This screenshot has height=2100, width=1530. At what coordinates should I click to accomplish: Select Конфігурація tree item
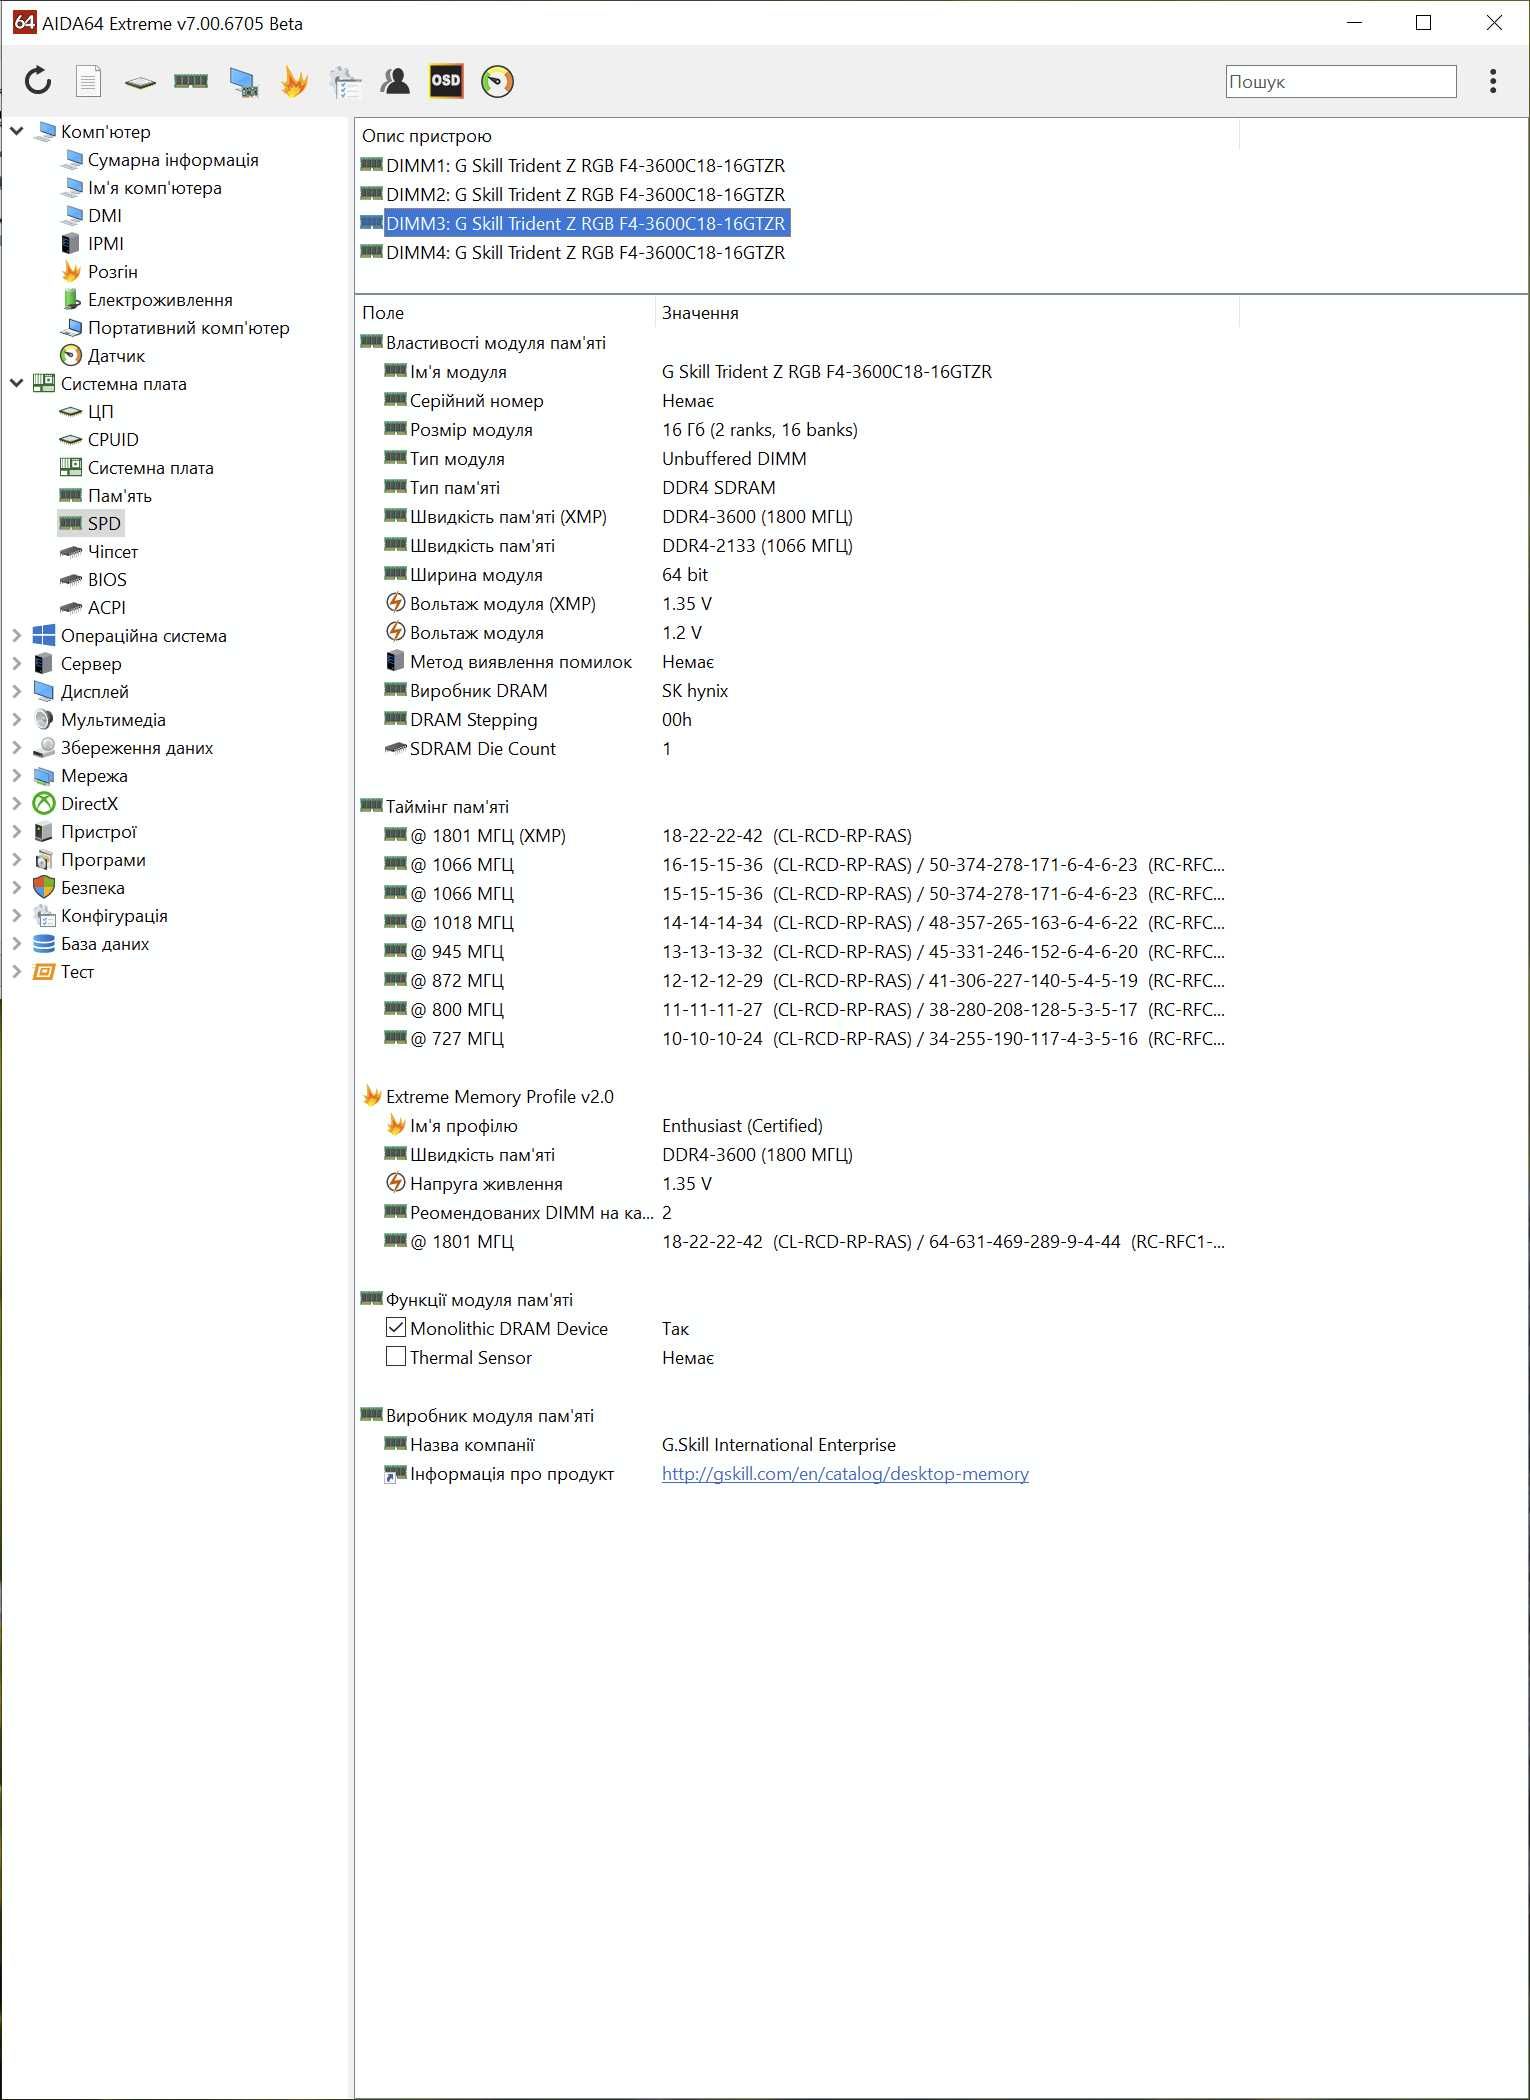coord(113,916)
